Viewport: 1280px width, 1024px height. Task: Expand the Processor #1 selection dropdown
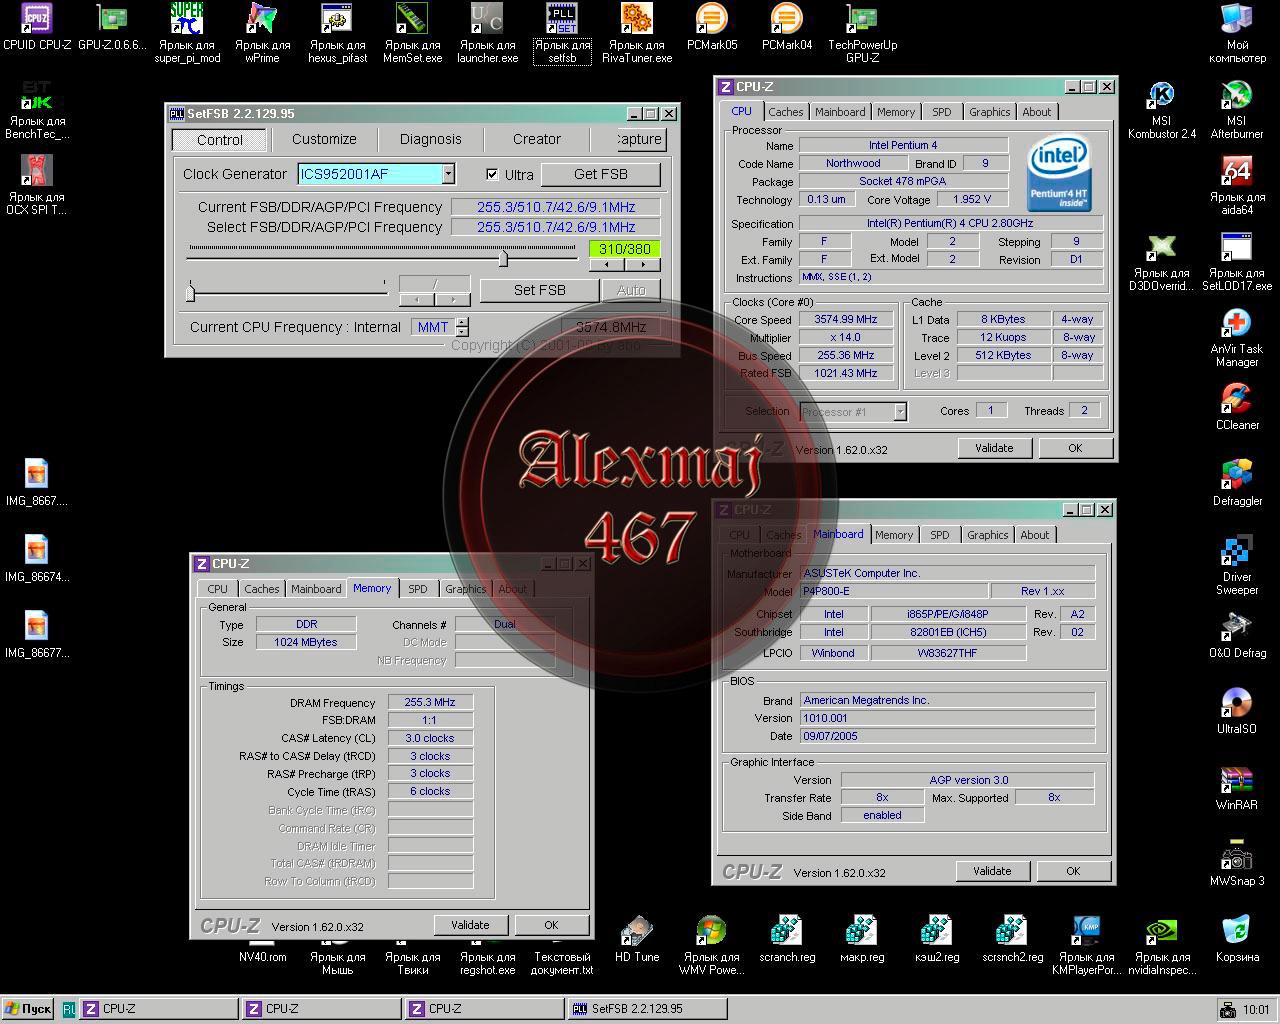point(900,411)
